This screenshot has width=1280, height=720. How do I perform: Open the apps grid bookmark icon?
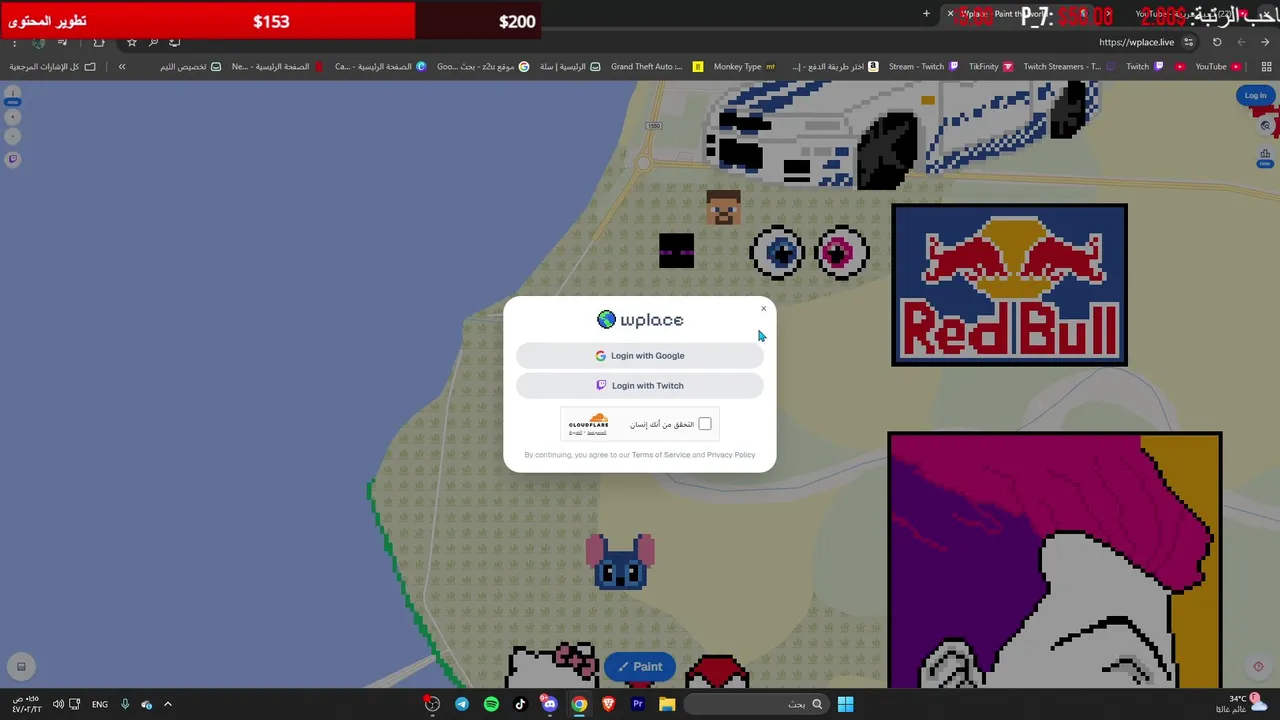click(x=1266, y=67)
